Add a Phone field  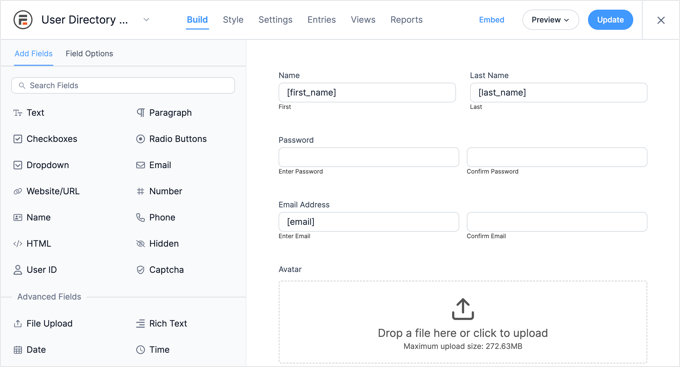[x=156, y=217]
